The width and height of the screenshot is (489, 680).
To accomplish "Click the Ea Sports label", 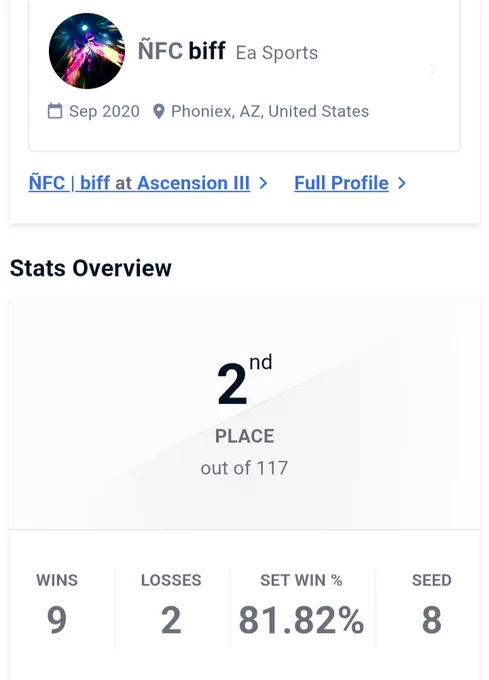I will (277, 53).
